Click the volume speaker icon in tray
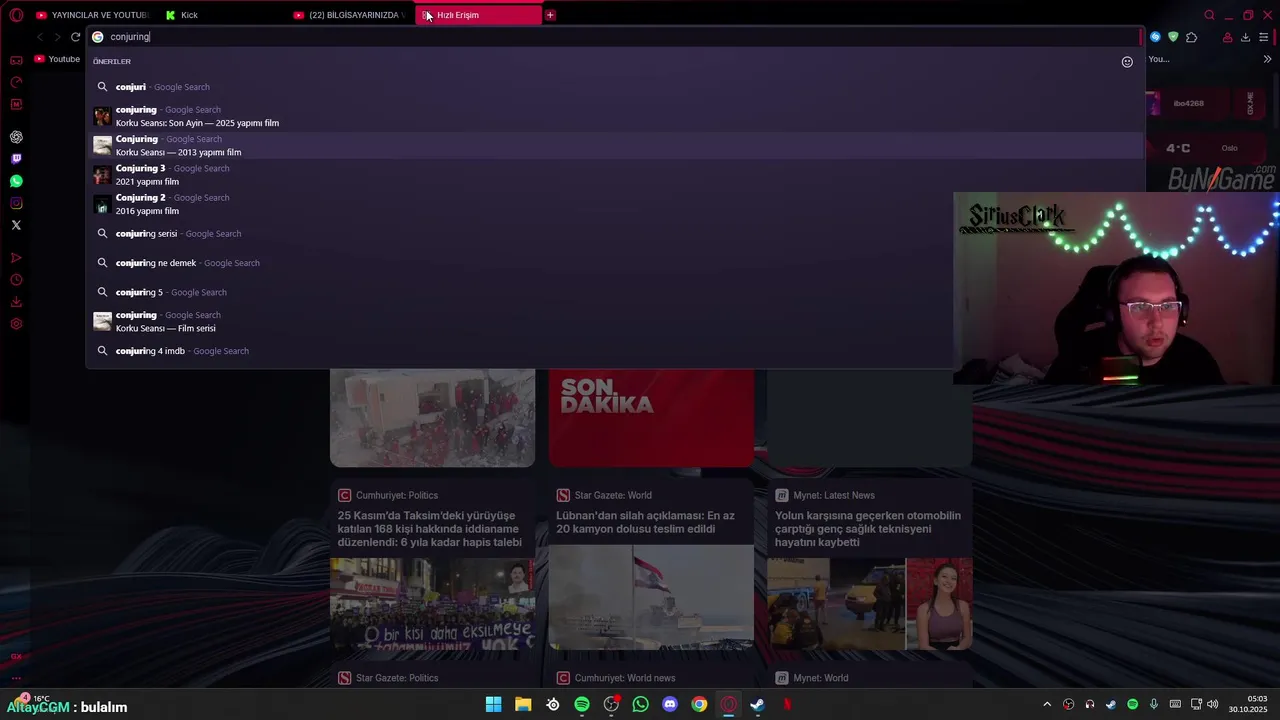 click(1213, 705)
